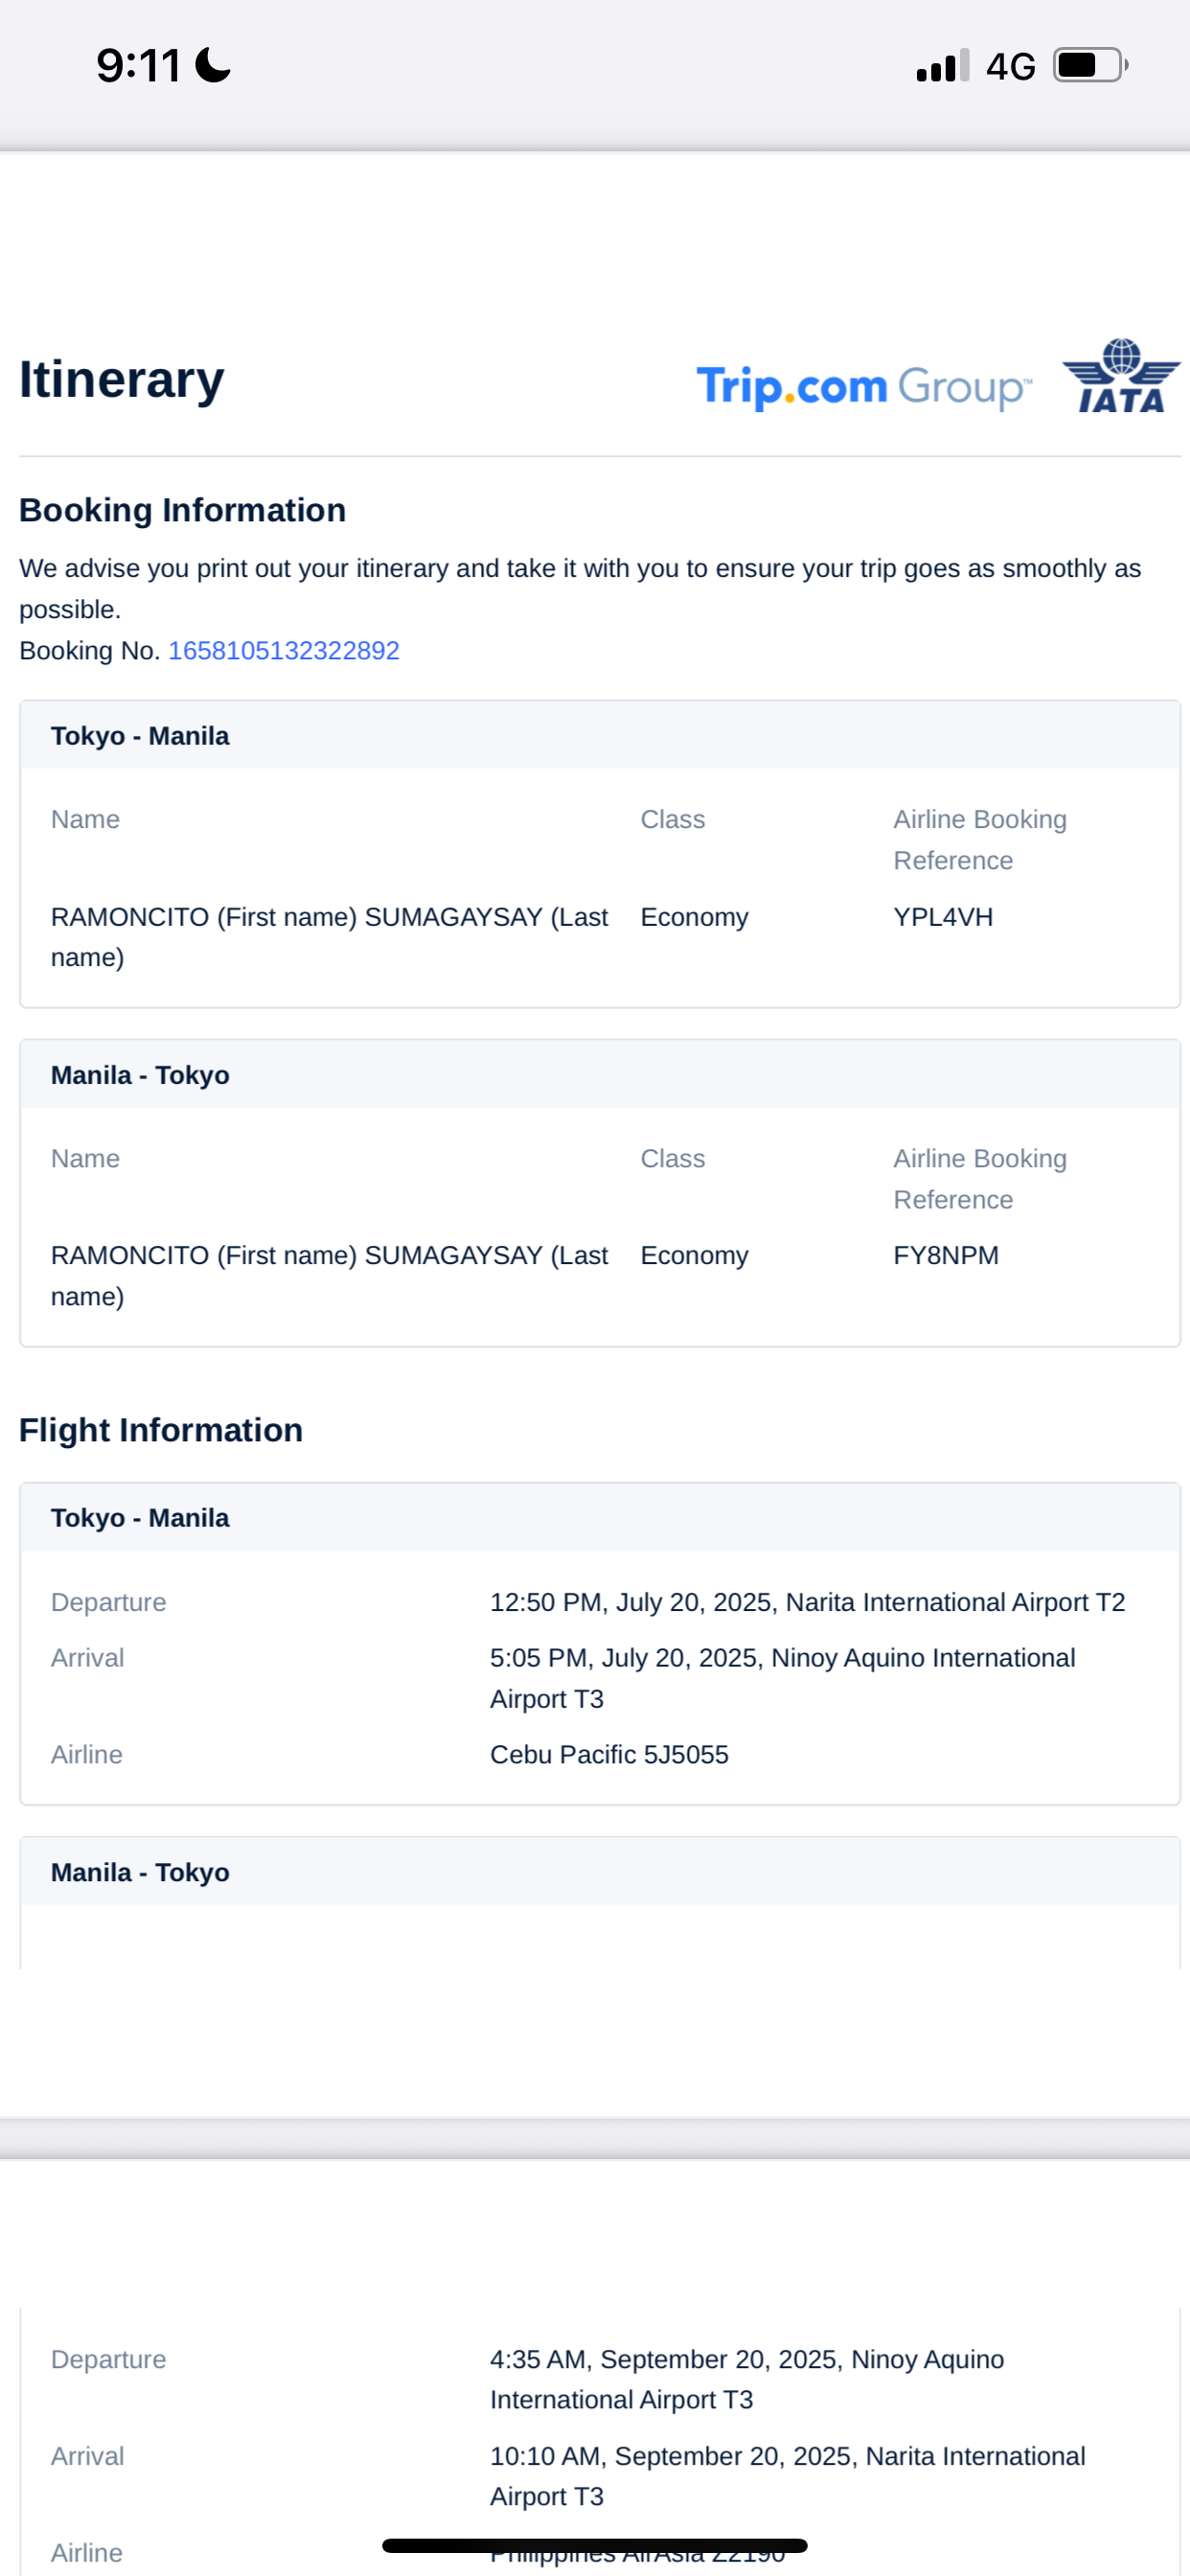The image size is (1190, 2576).
Task: Open booking number 1658105132322892 link
Action: pos(283,651)
